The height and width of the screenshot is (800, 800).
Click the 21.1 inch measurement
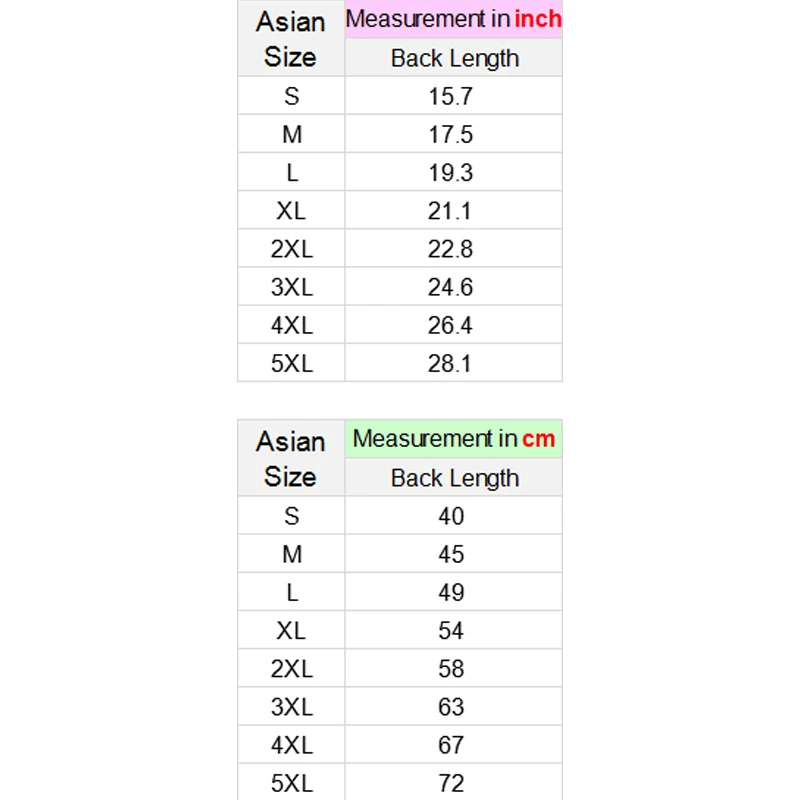click(x=451, y=211)
